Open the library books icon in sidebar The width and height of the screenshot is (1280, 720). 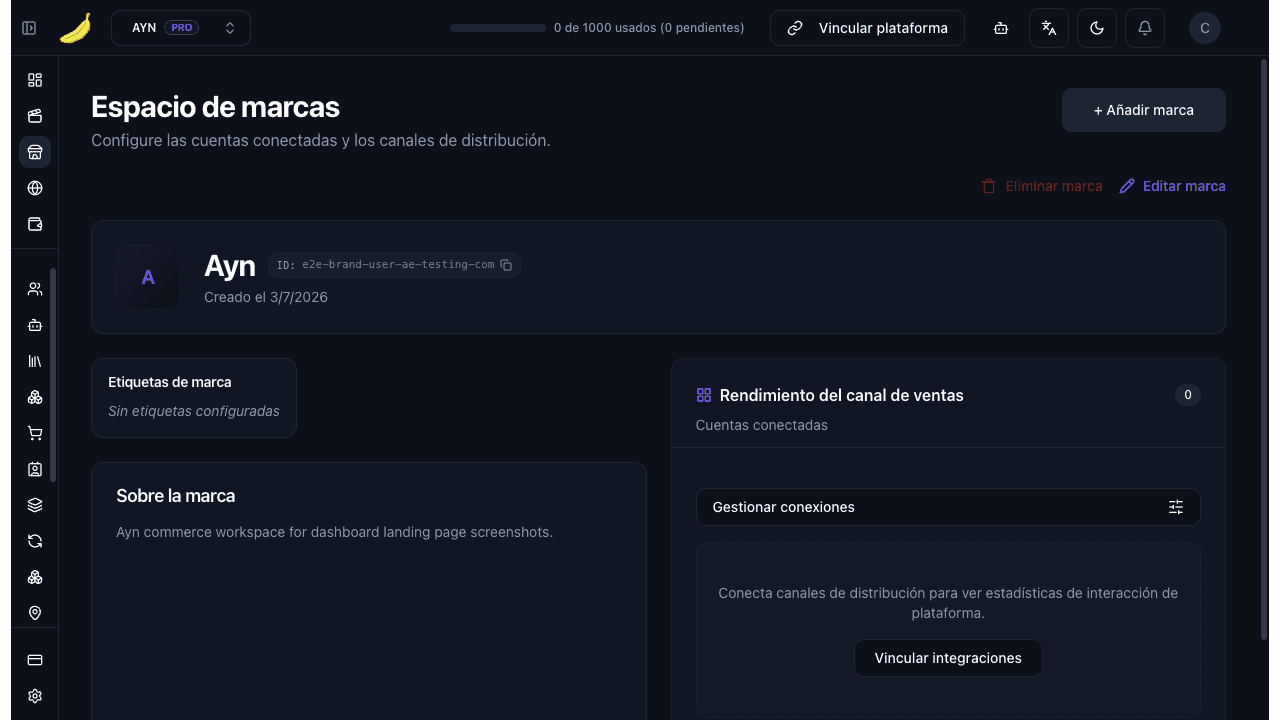pos(35,361)
